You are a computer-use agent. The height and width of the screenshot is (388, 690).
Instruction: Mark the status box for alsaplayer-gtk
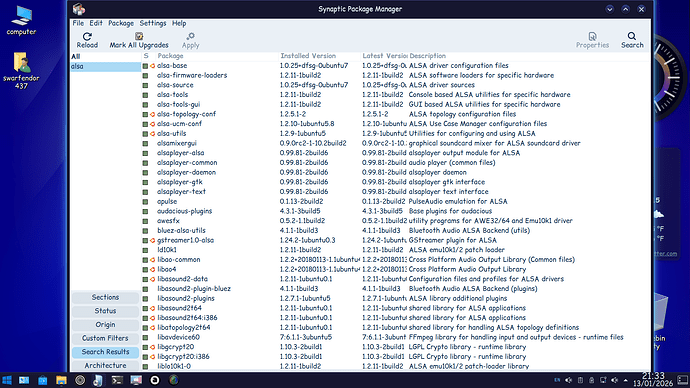pyautogui.click(x=145, y=182)
